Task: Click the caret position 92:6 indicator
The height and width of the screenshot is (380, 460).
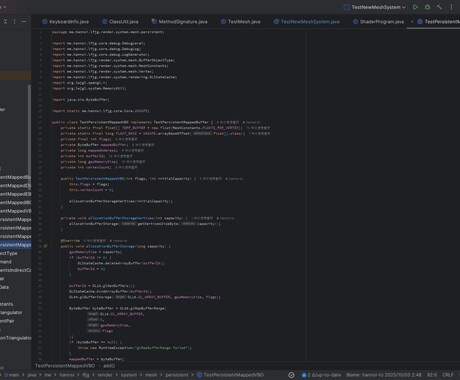Action: (432, 375)
